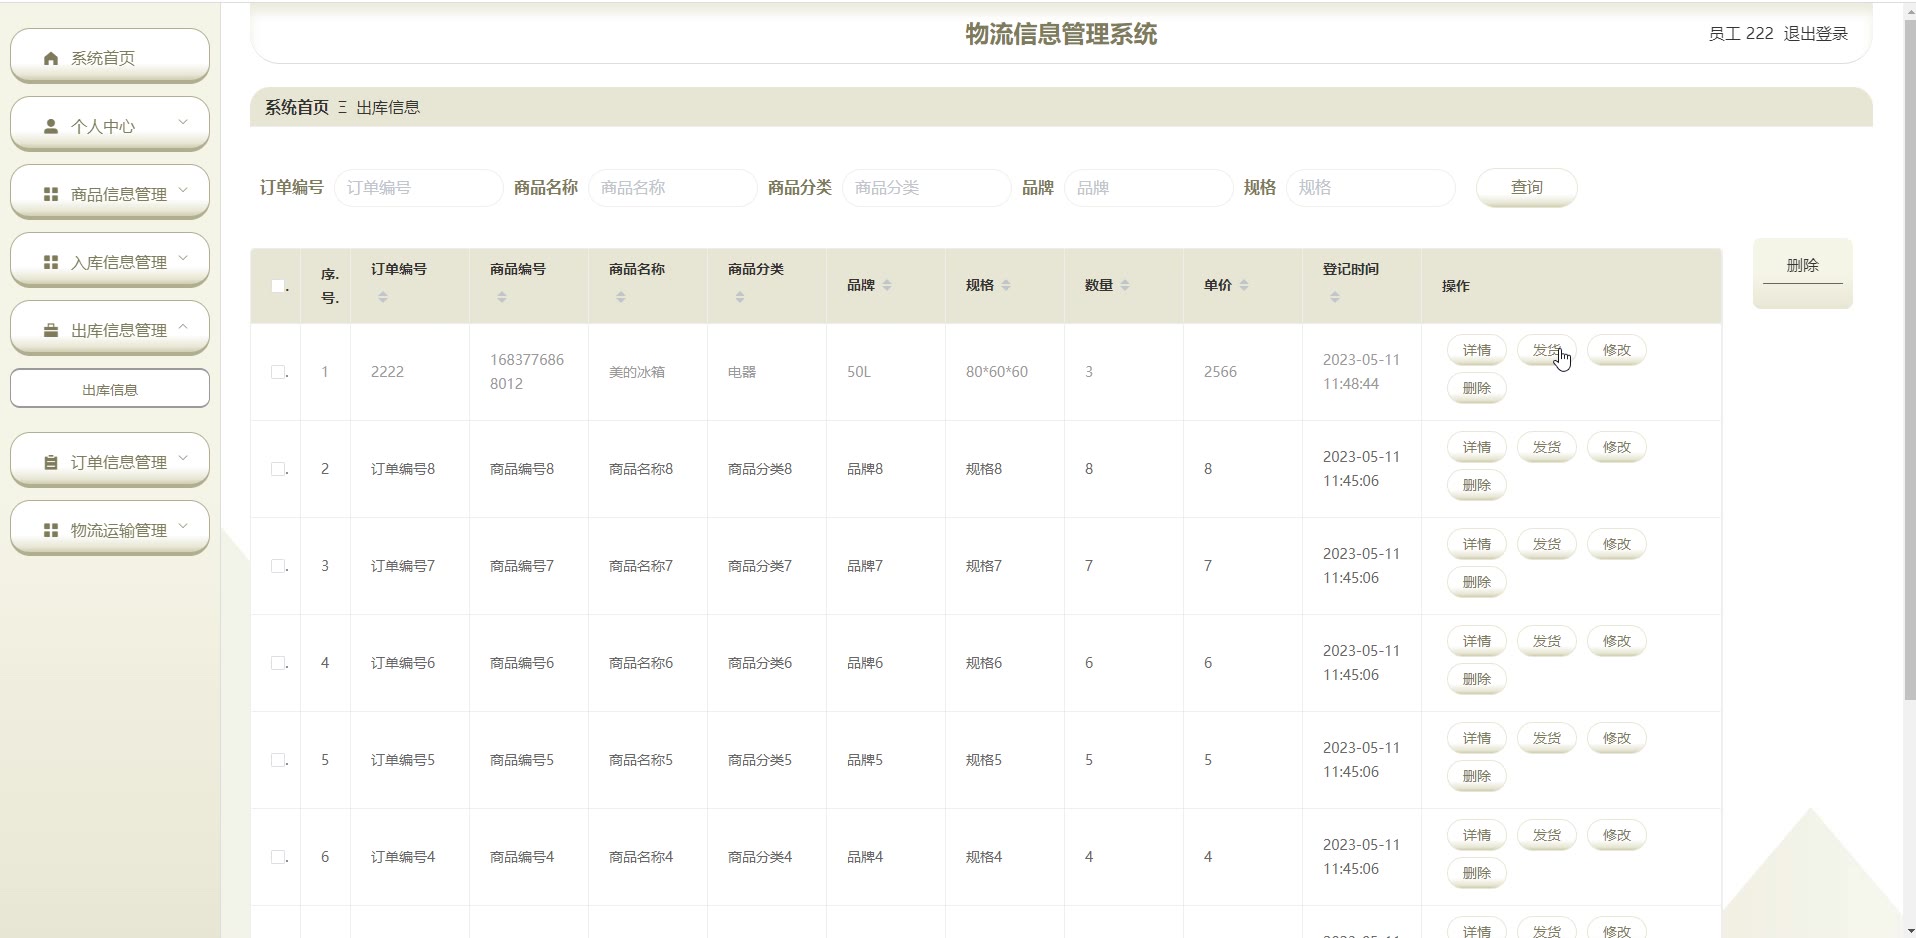
Task: Go to 系统首页 via the breadcrumb
Action: pyautogui.click(x=297, y=107)
